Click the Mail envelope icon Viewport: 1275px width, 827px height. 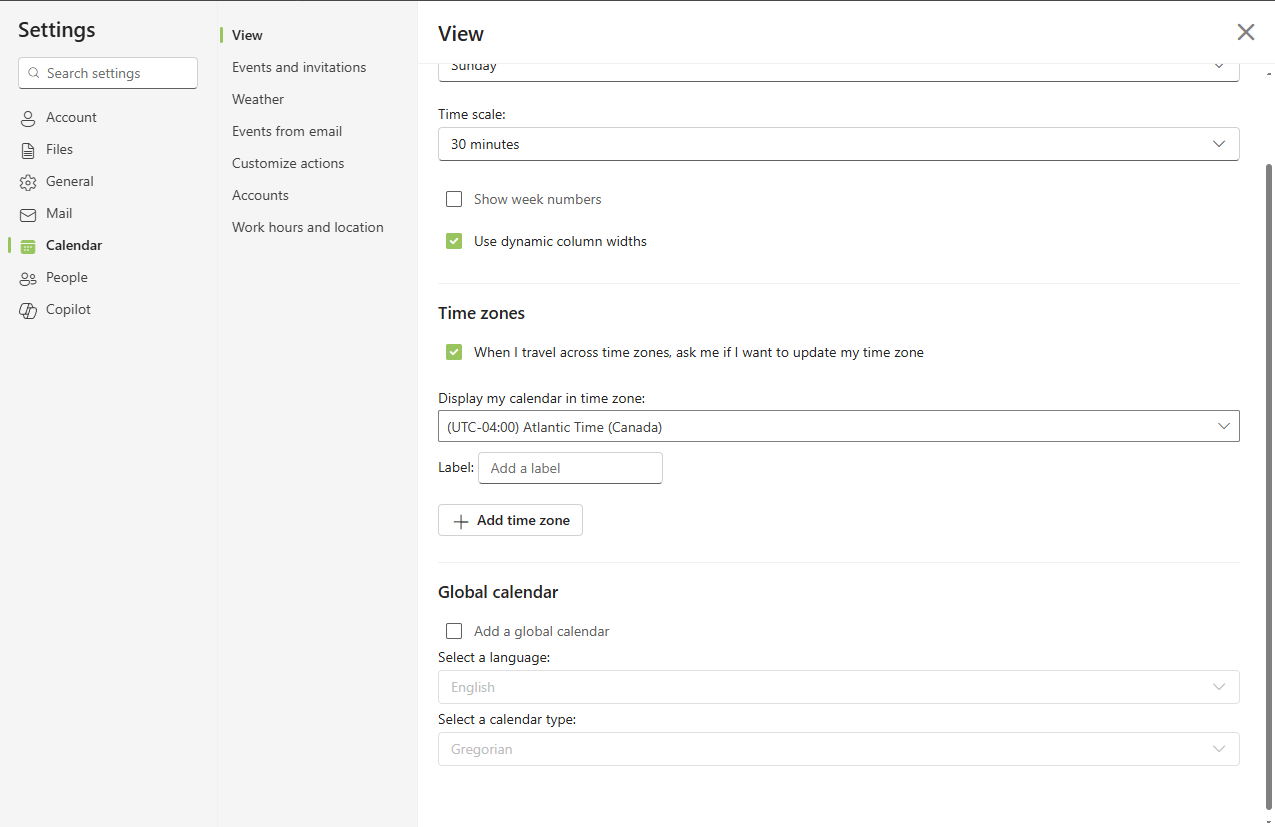coord(28,214)
